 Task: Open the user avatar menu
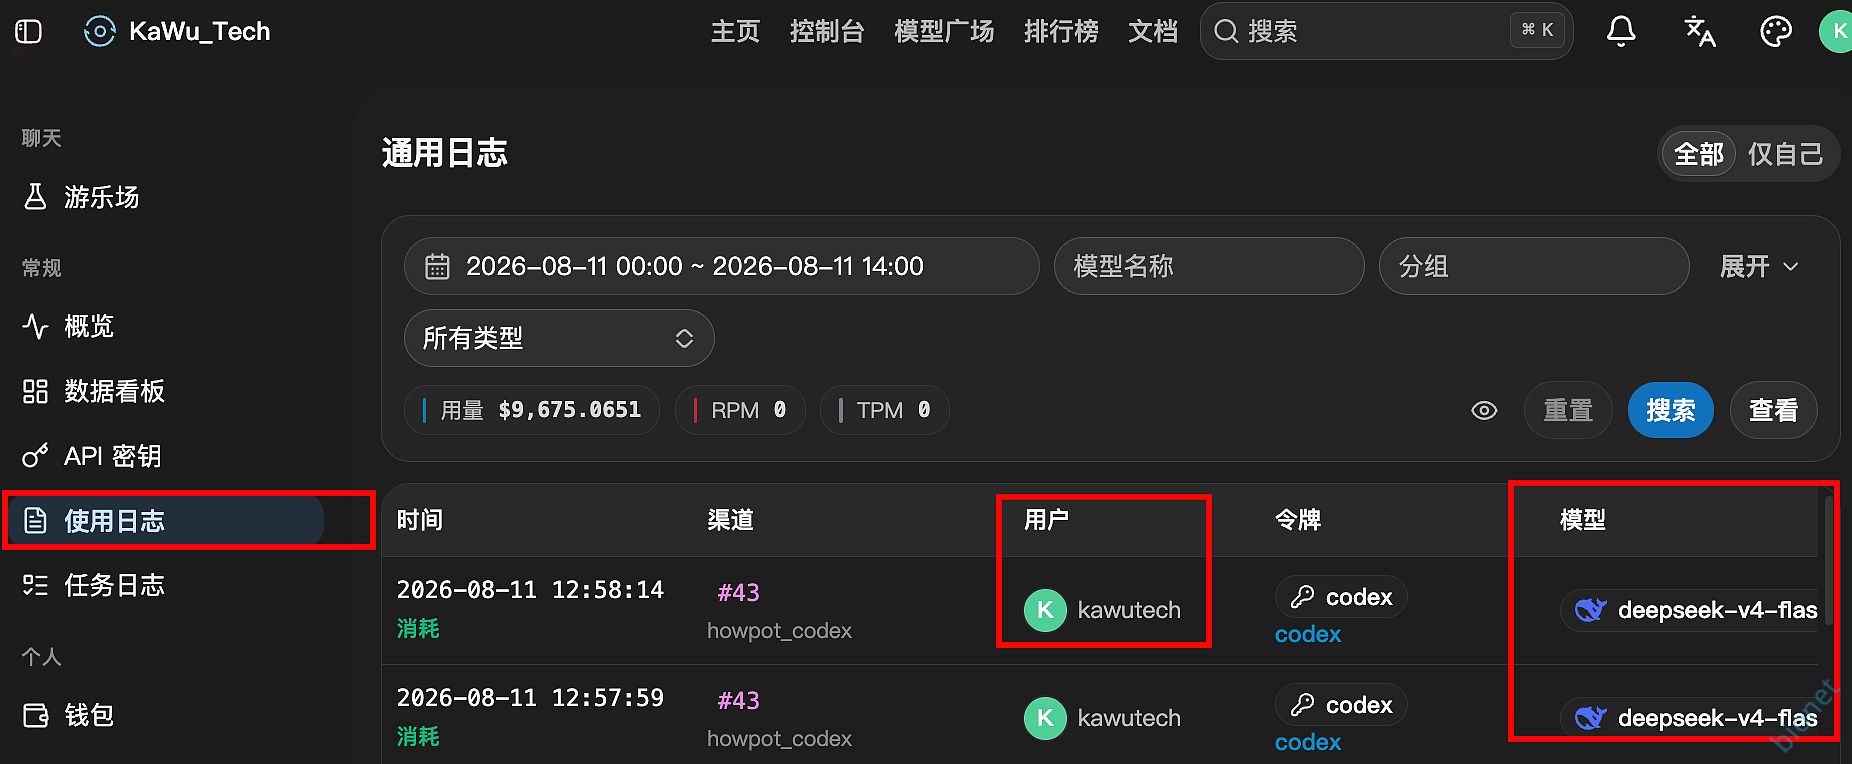(x=1836, y=32)
